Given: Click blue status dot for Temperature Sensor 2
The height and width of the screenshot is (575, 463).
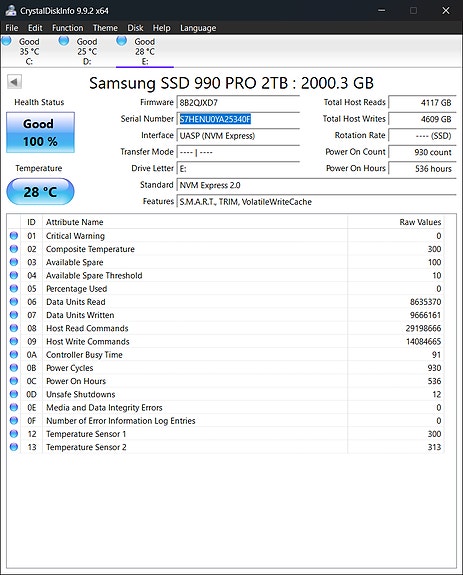Looking at the screenshot, I should [14, 447].
